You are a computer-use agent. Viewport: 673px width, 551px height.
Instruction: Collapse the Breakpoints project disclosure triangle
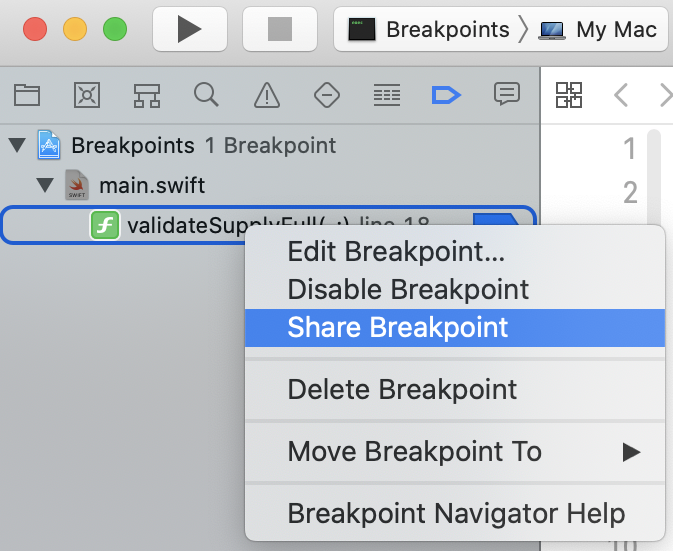16,146
